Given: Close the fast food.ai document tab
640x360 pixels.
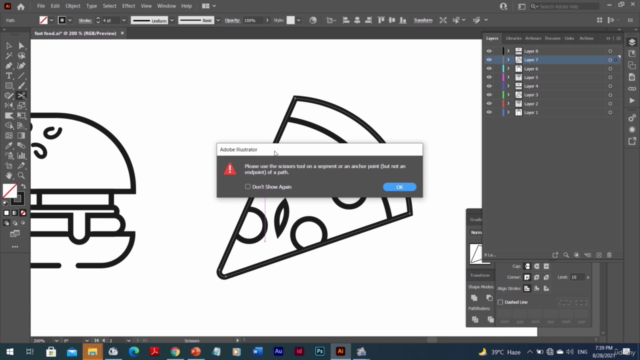Looking at the screenshot, I should (x=122, y=33).
